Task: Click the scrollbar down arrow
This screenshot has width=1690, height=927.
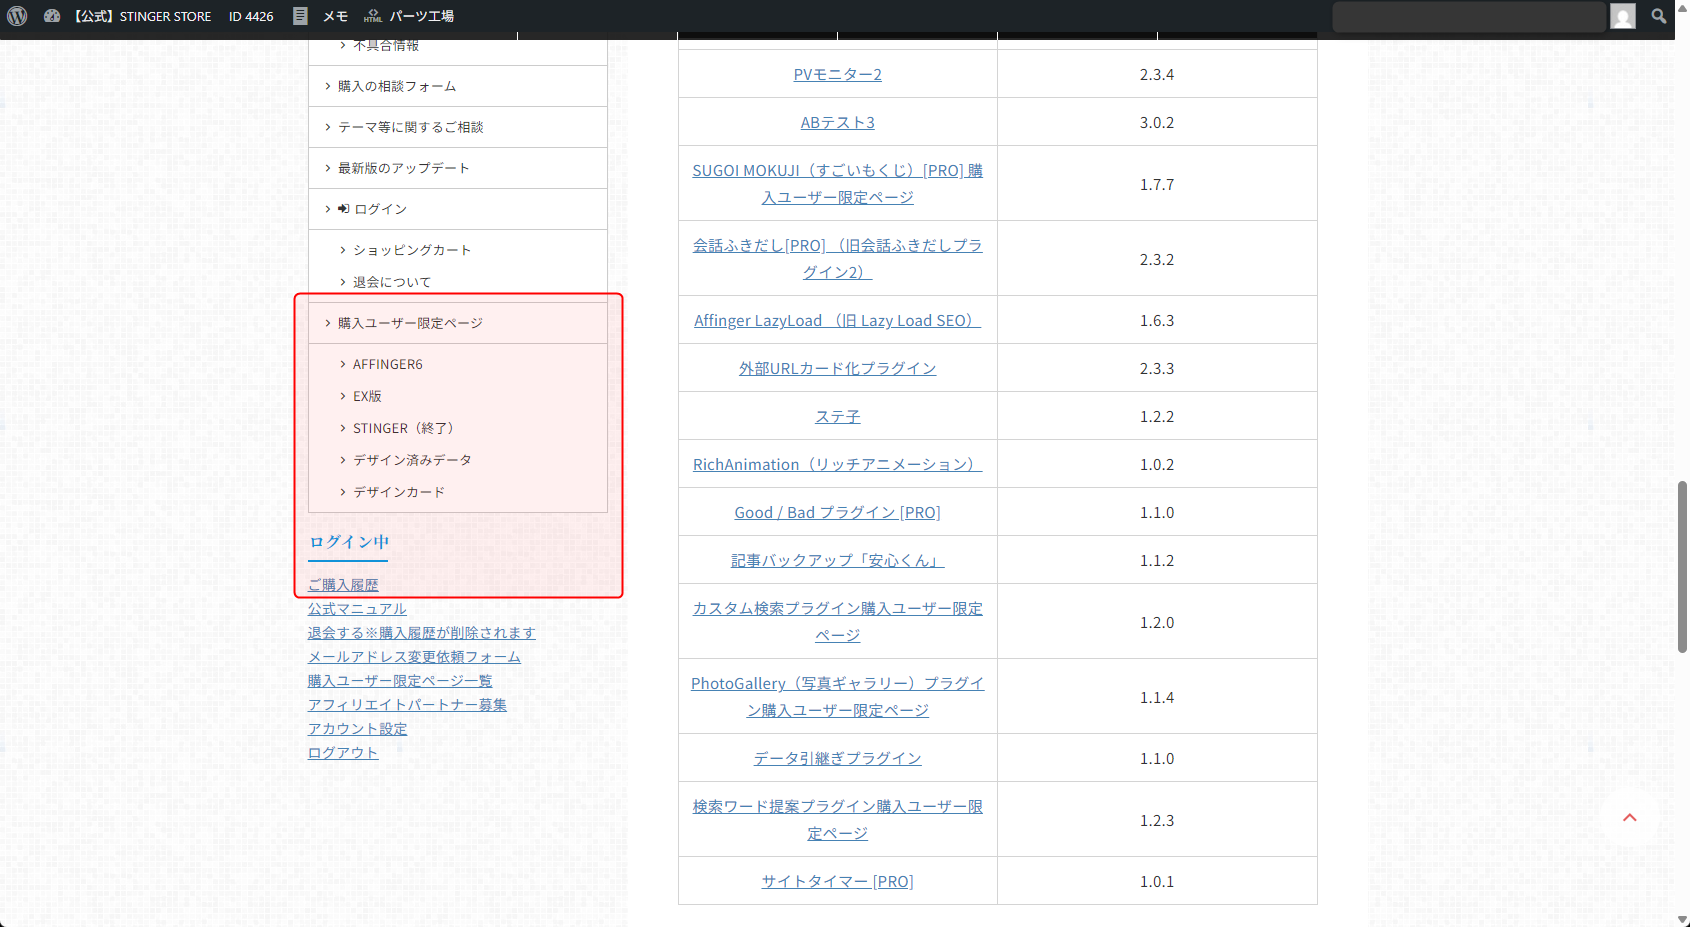Action: pos(1682,920)
